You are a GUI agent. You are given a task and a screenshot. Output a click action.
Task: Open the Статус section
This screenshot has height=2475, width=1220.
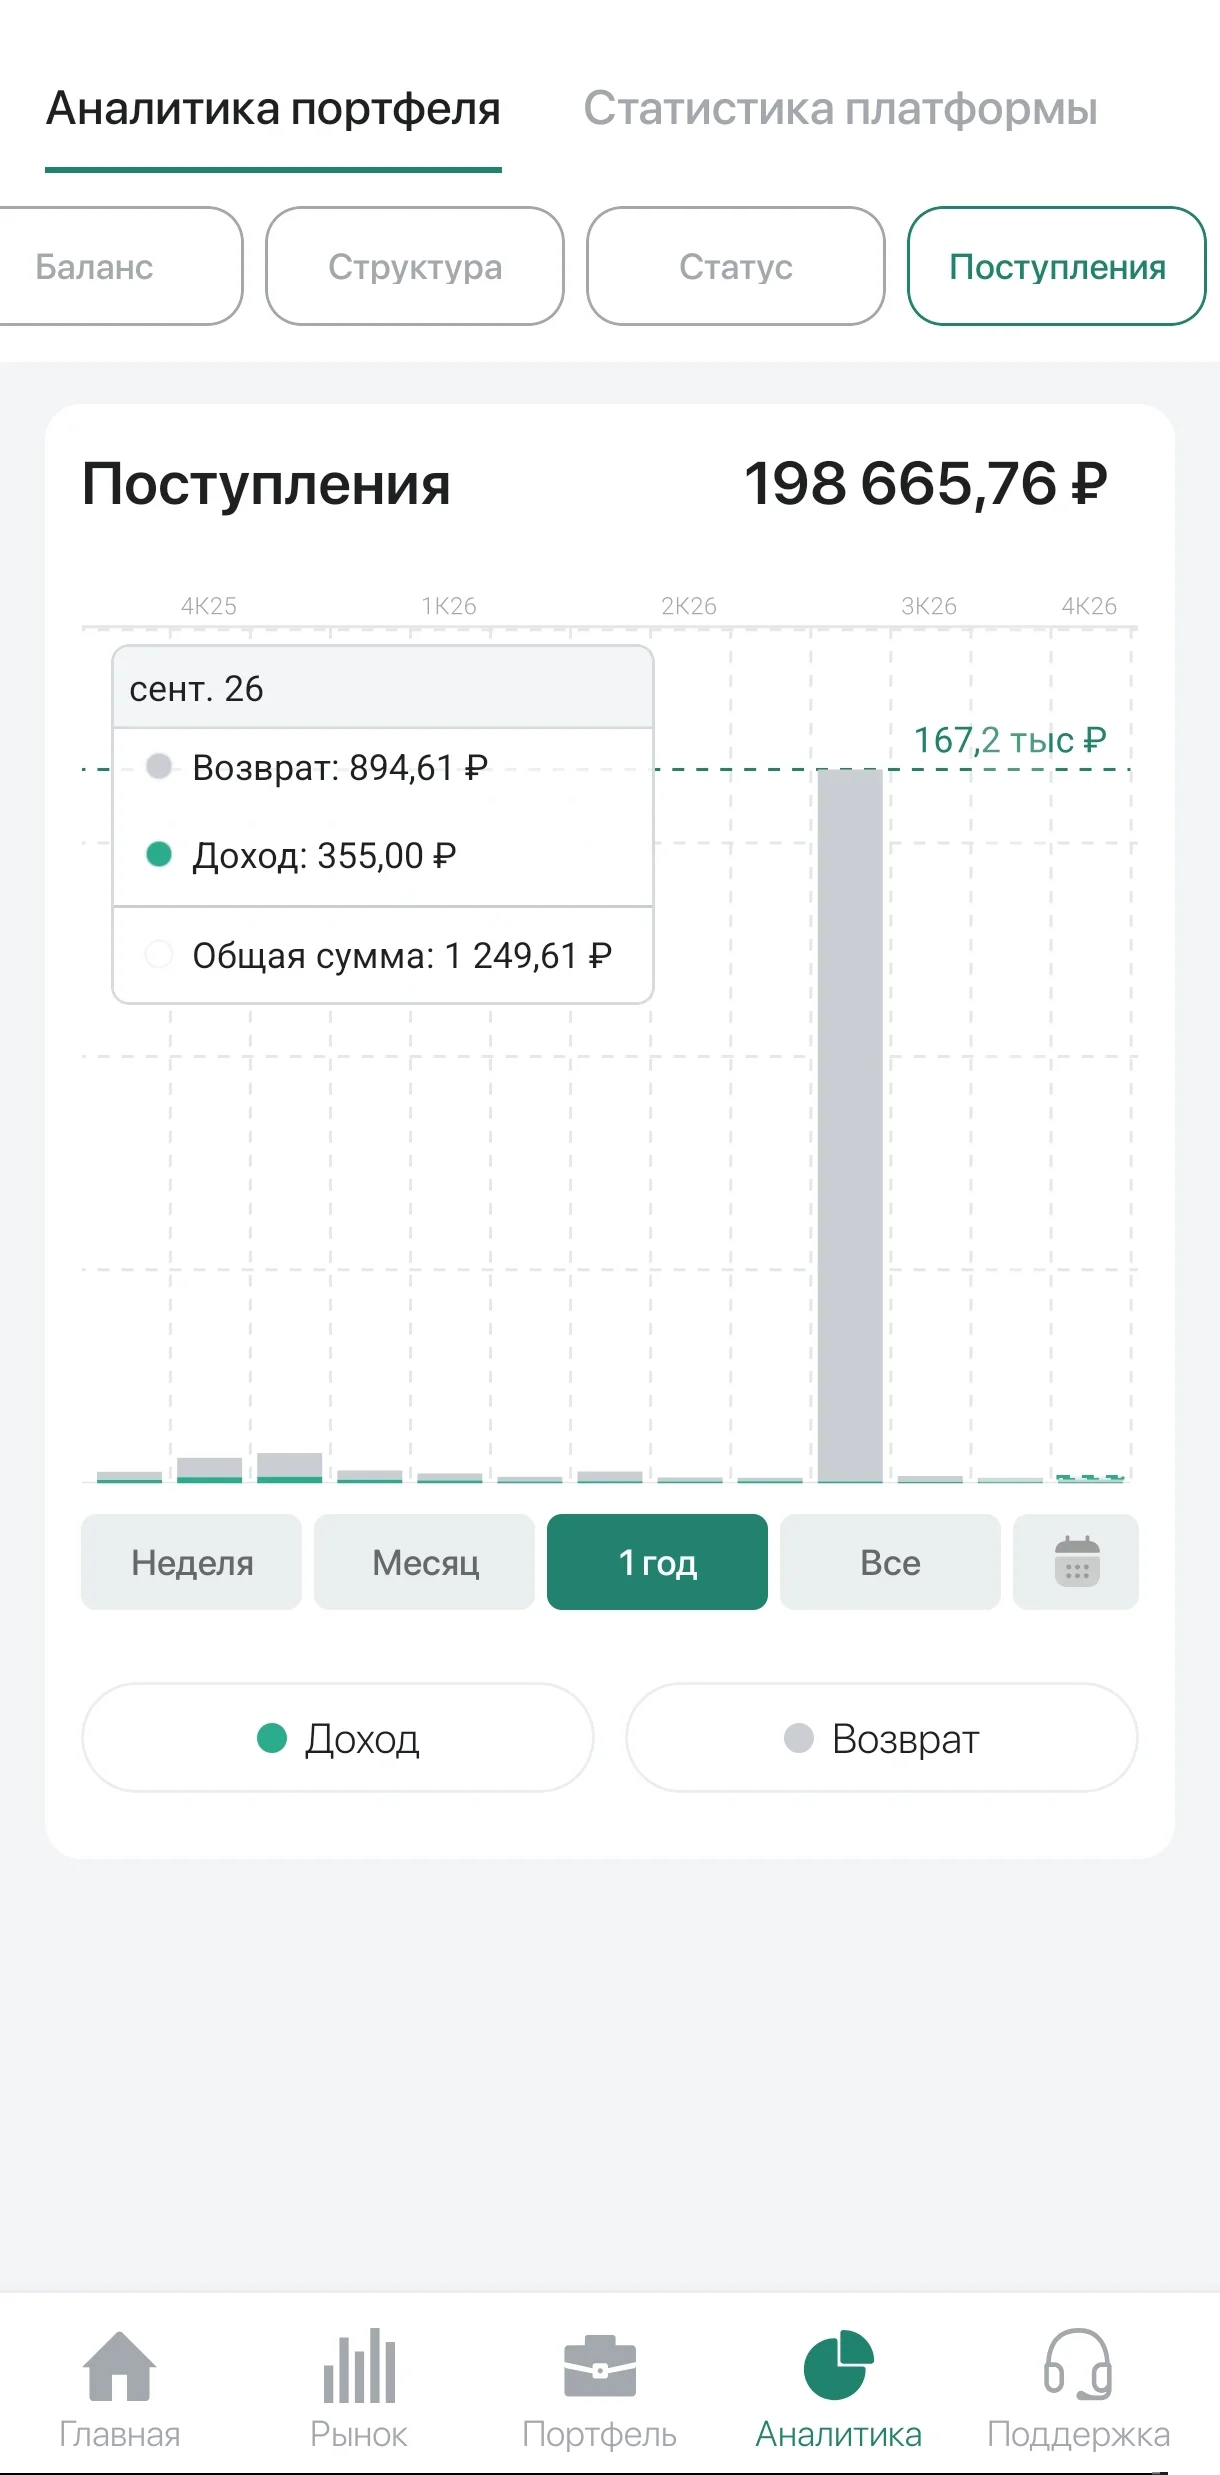coord(736,266)
